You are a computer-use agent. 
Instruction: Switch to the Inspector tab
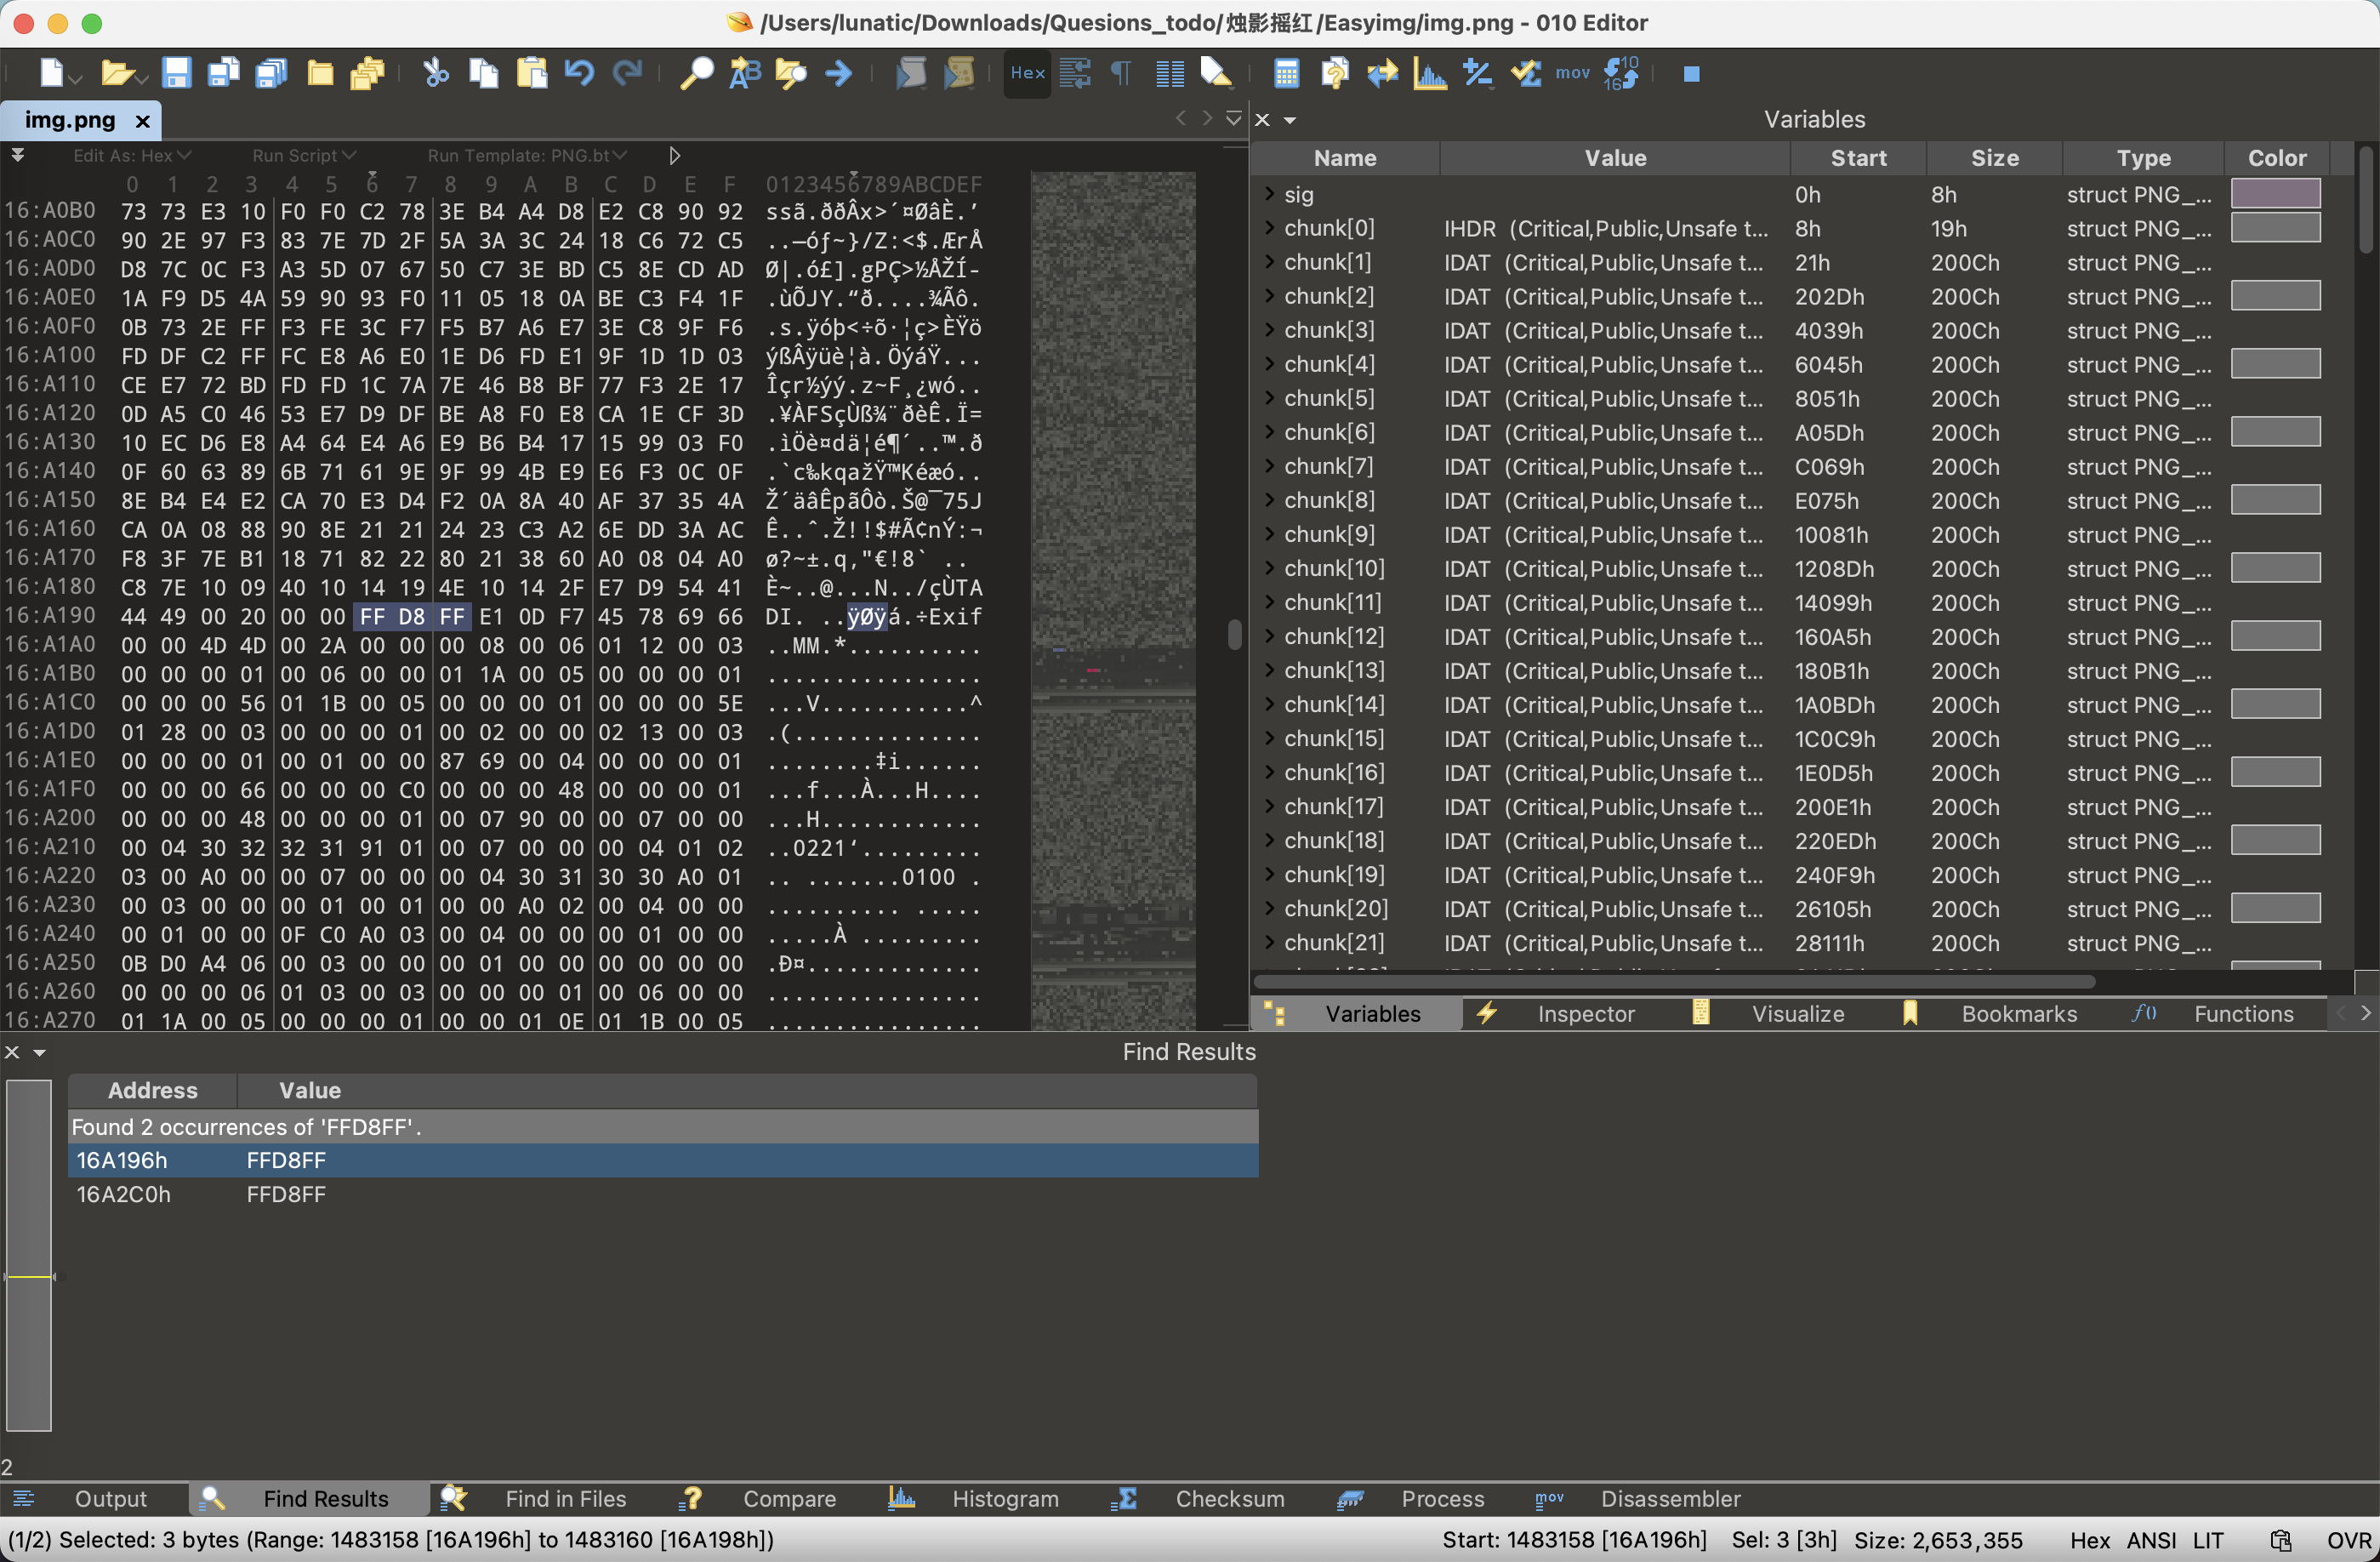tap(1585, 1014)
